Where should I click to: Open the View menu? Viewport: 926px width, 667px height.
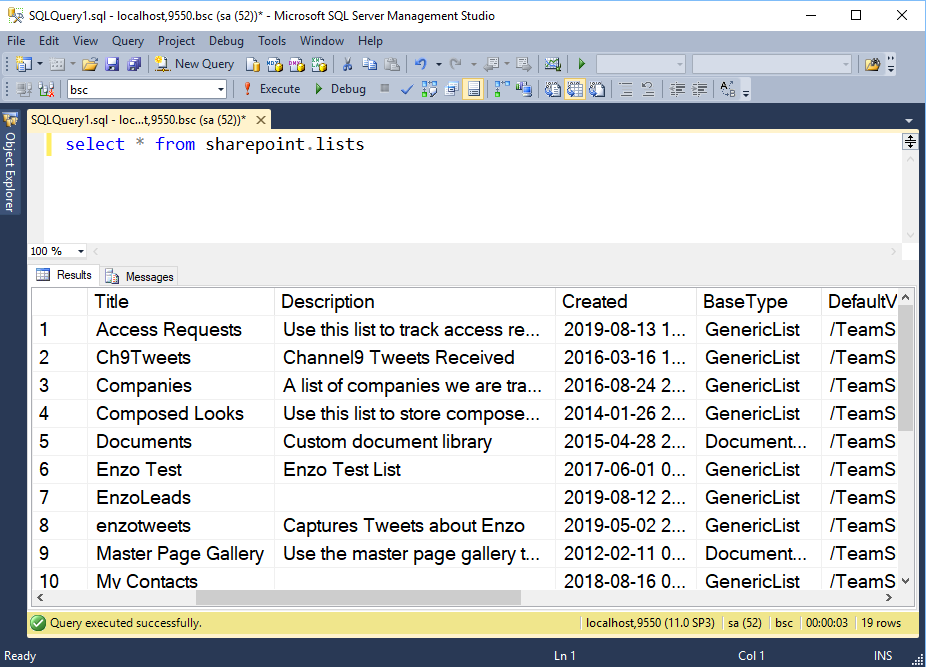86,41
